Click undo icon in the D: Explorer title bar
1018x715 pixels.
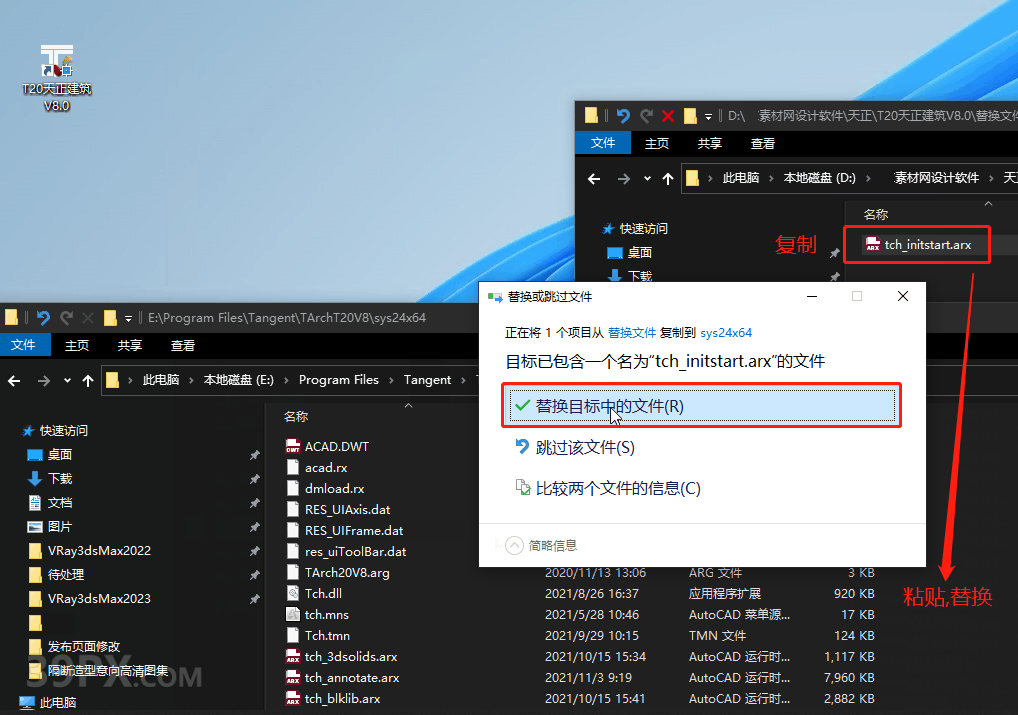pyautogui.click(x=623, y=116)
